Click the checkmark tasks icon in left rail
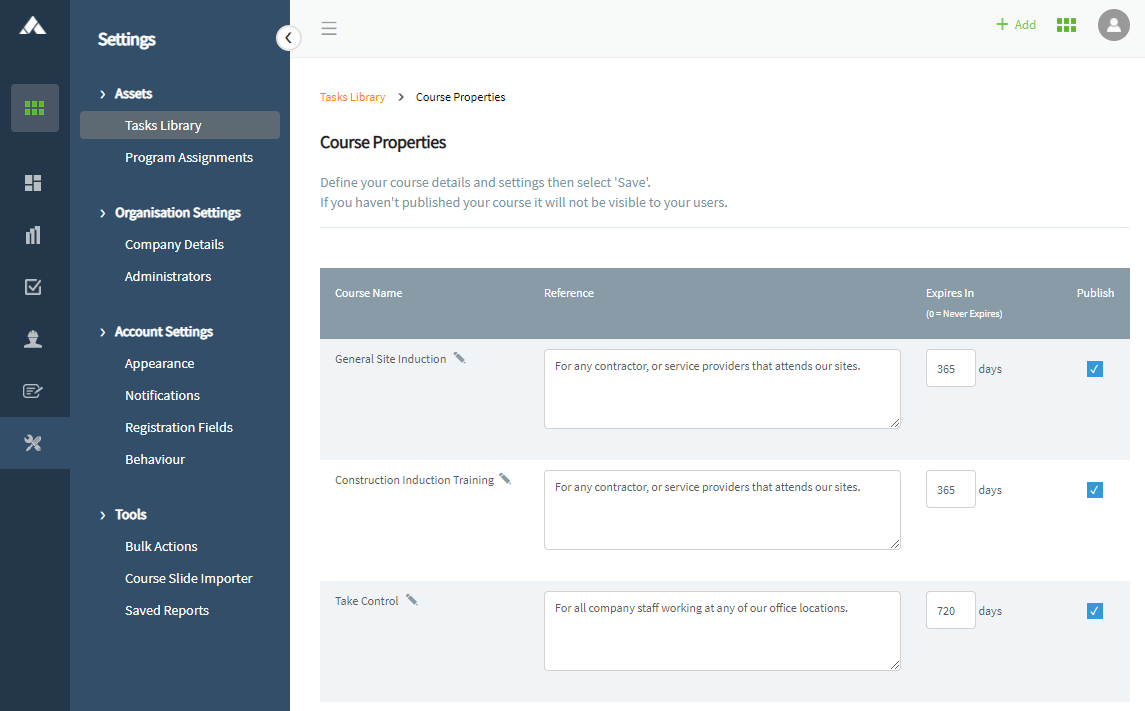The image size is (1145, 711). coord(33,287)
